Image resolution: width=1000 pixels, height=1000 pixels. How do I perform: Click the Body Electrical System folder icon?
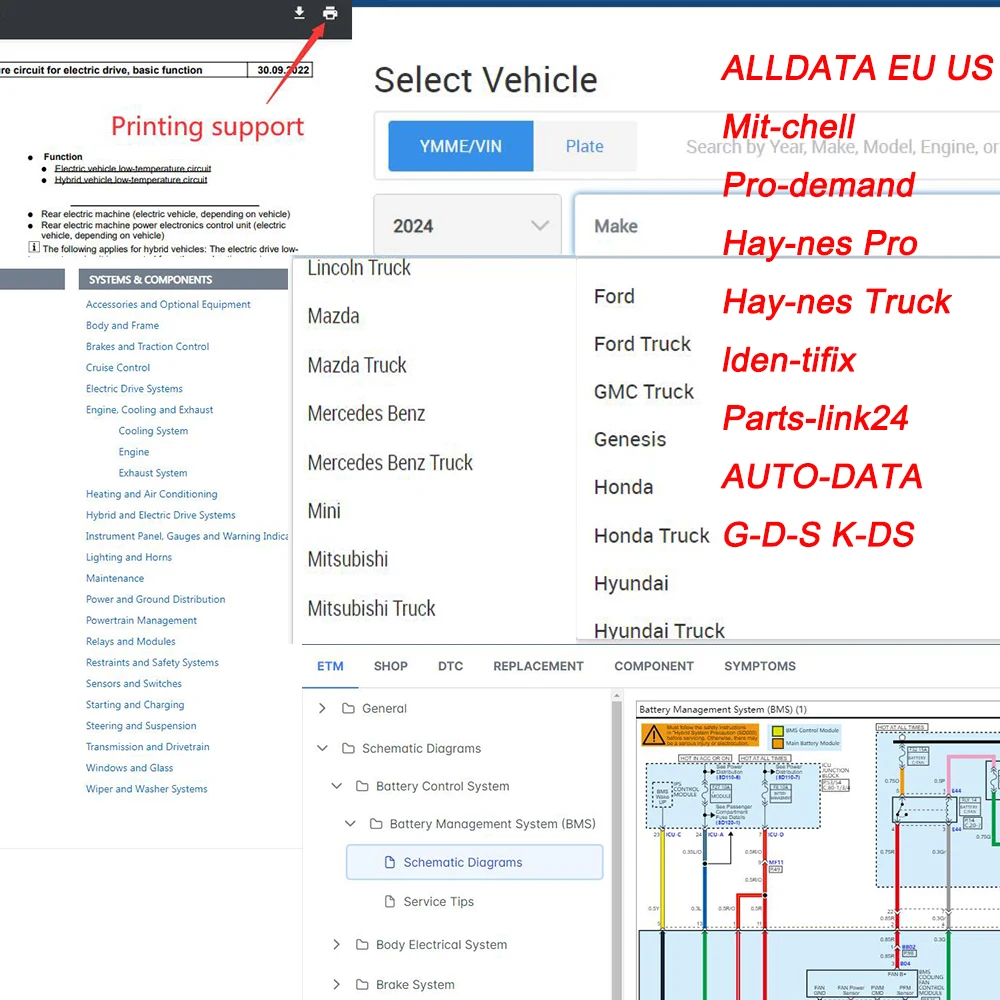pyautogui.click(x=362, y=945)
